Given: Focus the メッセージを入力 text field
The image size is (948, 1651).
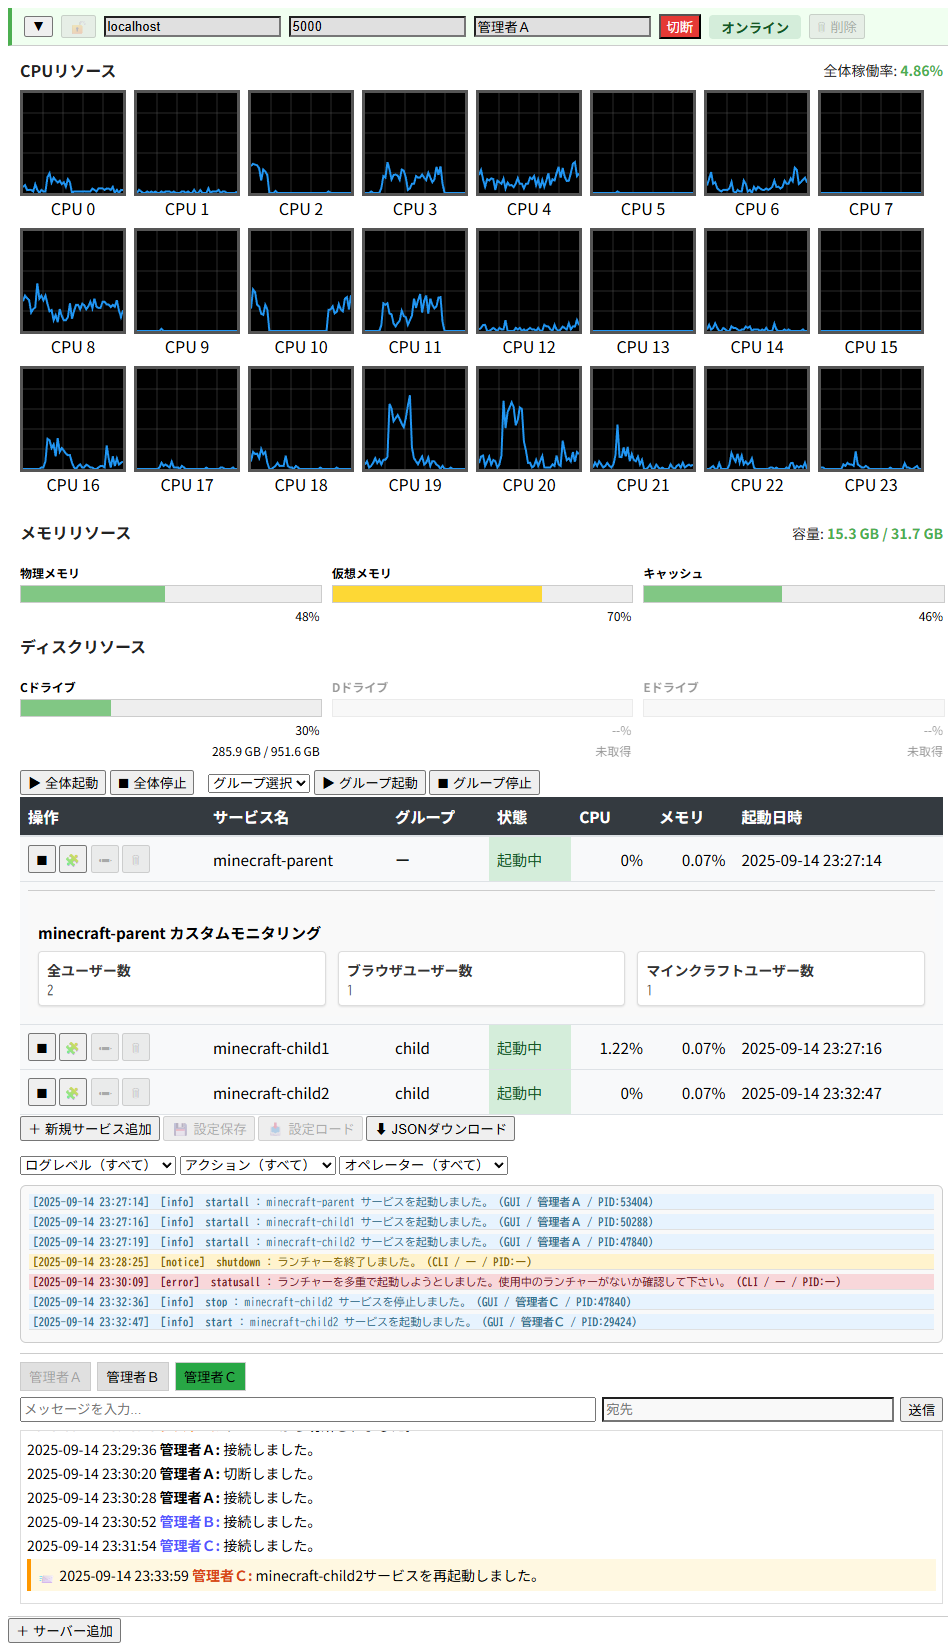Looking at the screenshot, I should (308, 1409).
